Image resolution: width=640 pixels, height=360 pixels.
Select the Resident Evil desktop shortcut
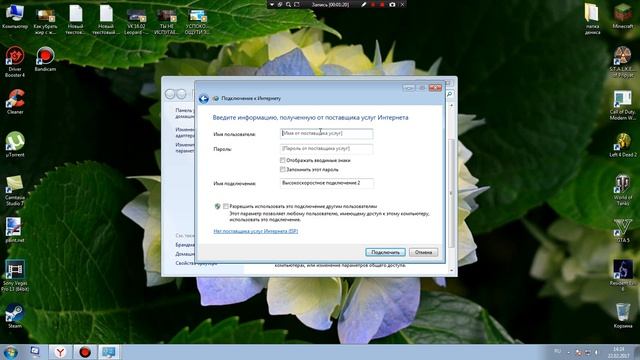[x=623, y=276]
